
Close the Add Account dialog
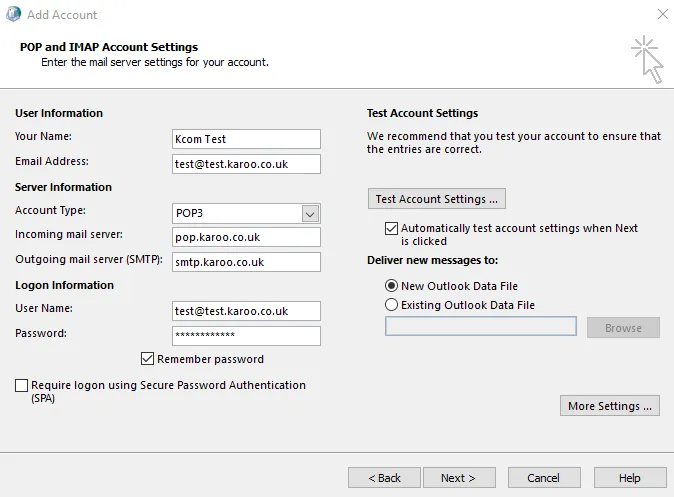click(x=663, y=14)
